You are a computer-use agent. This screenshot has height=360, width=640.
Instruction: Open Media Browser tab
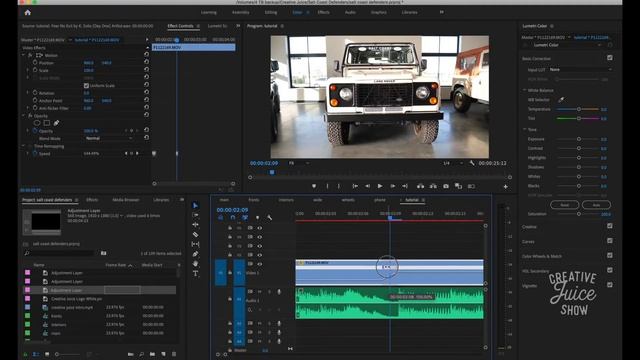[x=126, y=200]
